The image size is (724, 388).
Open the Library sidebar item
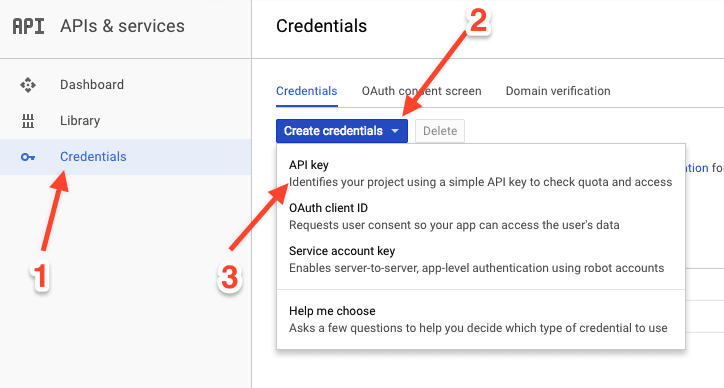[x=126, y=121]
